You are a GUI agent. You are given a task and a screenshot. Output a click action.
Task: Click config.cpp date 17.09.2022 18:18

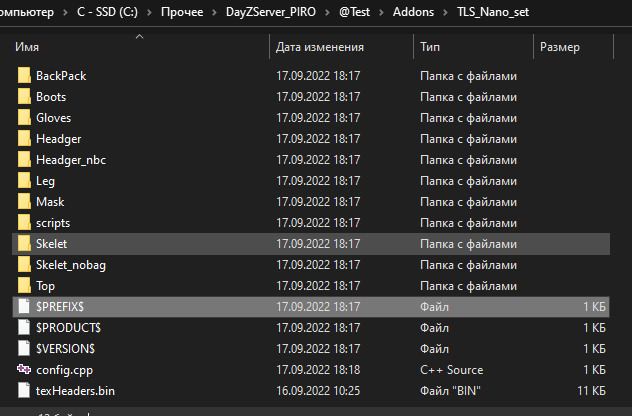click(318, 370)
